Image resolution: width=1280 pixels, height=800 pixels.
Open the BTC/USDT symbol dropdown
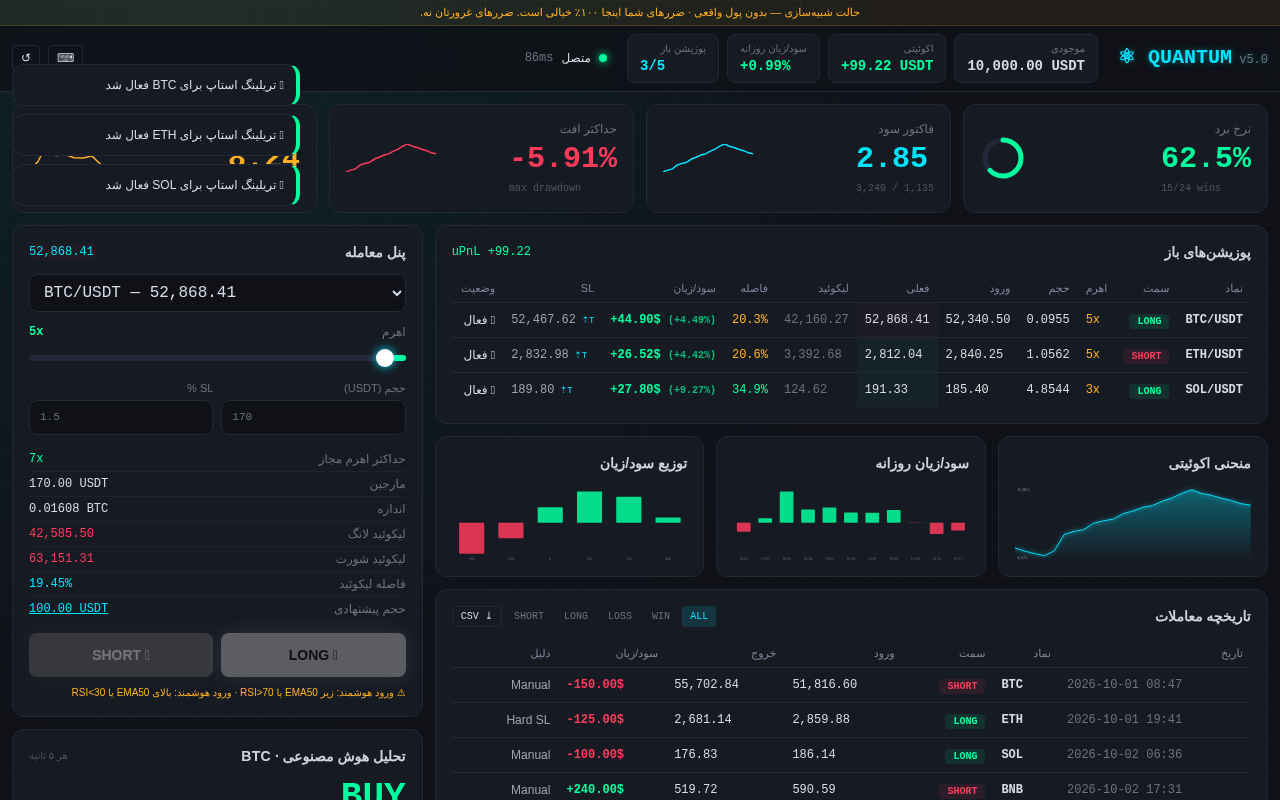click(x=217, y=293)
